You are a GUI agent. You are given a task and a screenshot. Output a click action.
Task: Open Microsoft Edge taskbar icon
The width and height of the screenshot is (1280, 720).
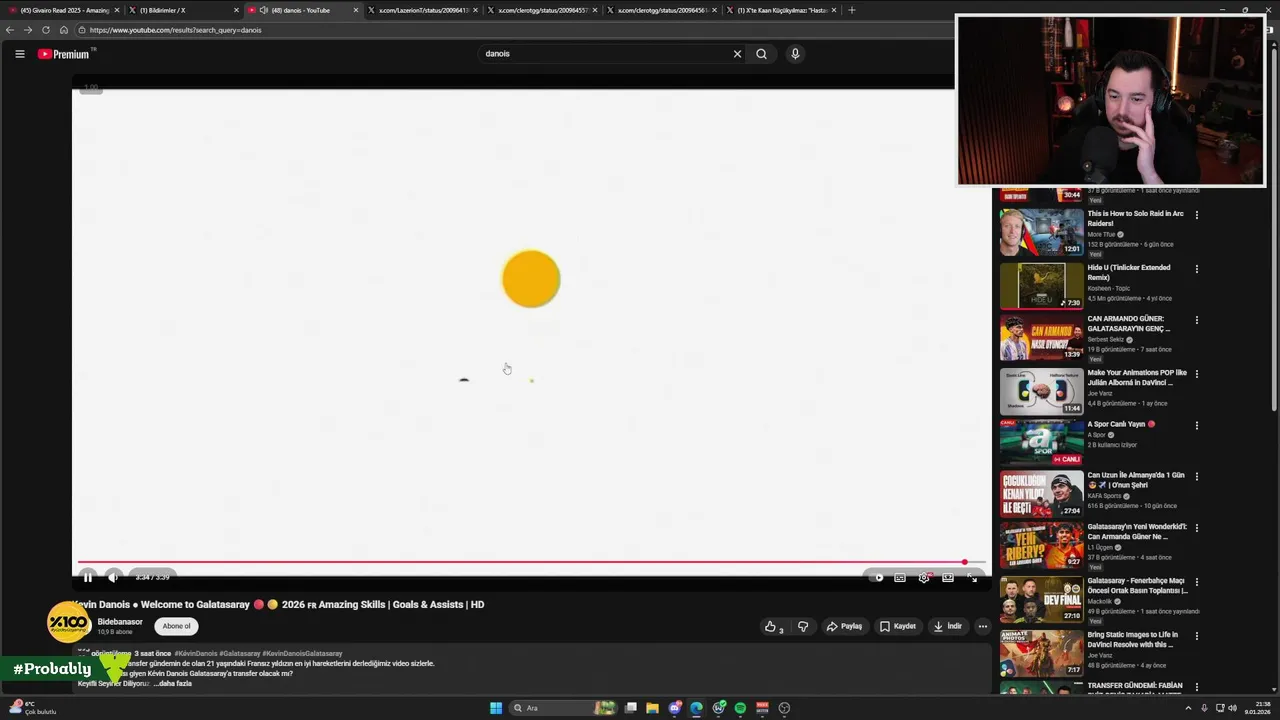(696, 708)
